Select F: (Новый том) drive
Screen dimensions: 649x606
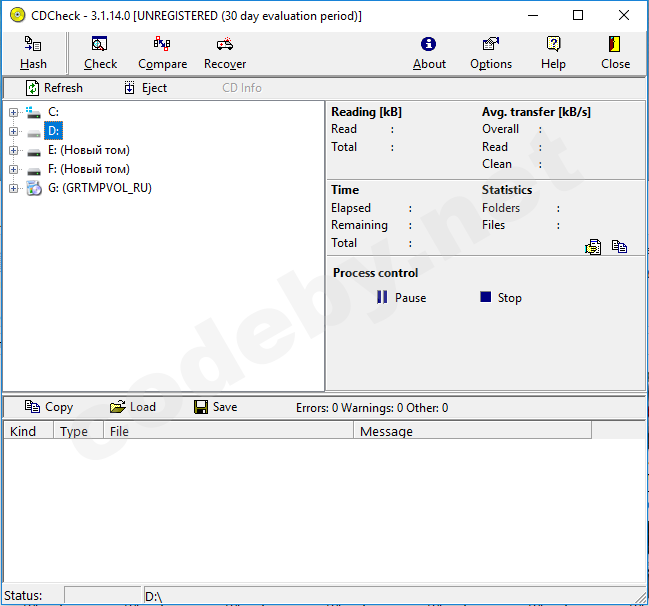(89, 169)
